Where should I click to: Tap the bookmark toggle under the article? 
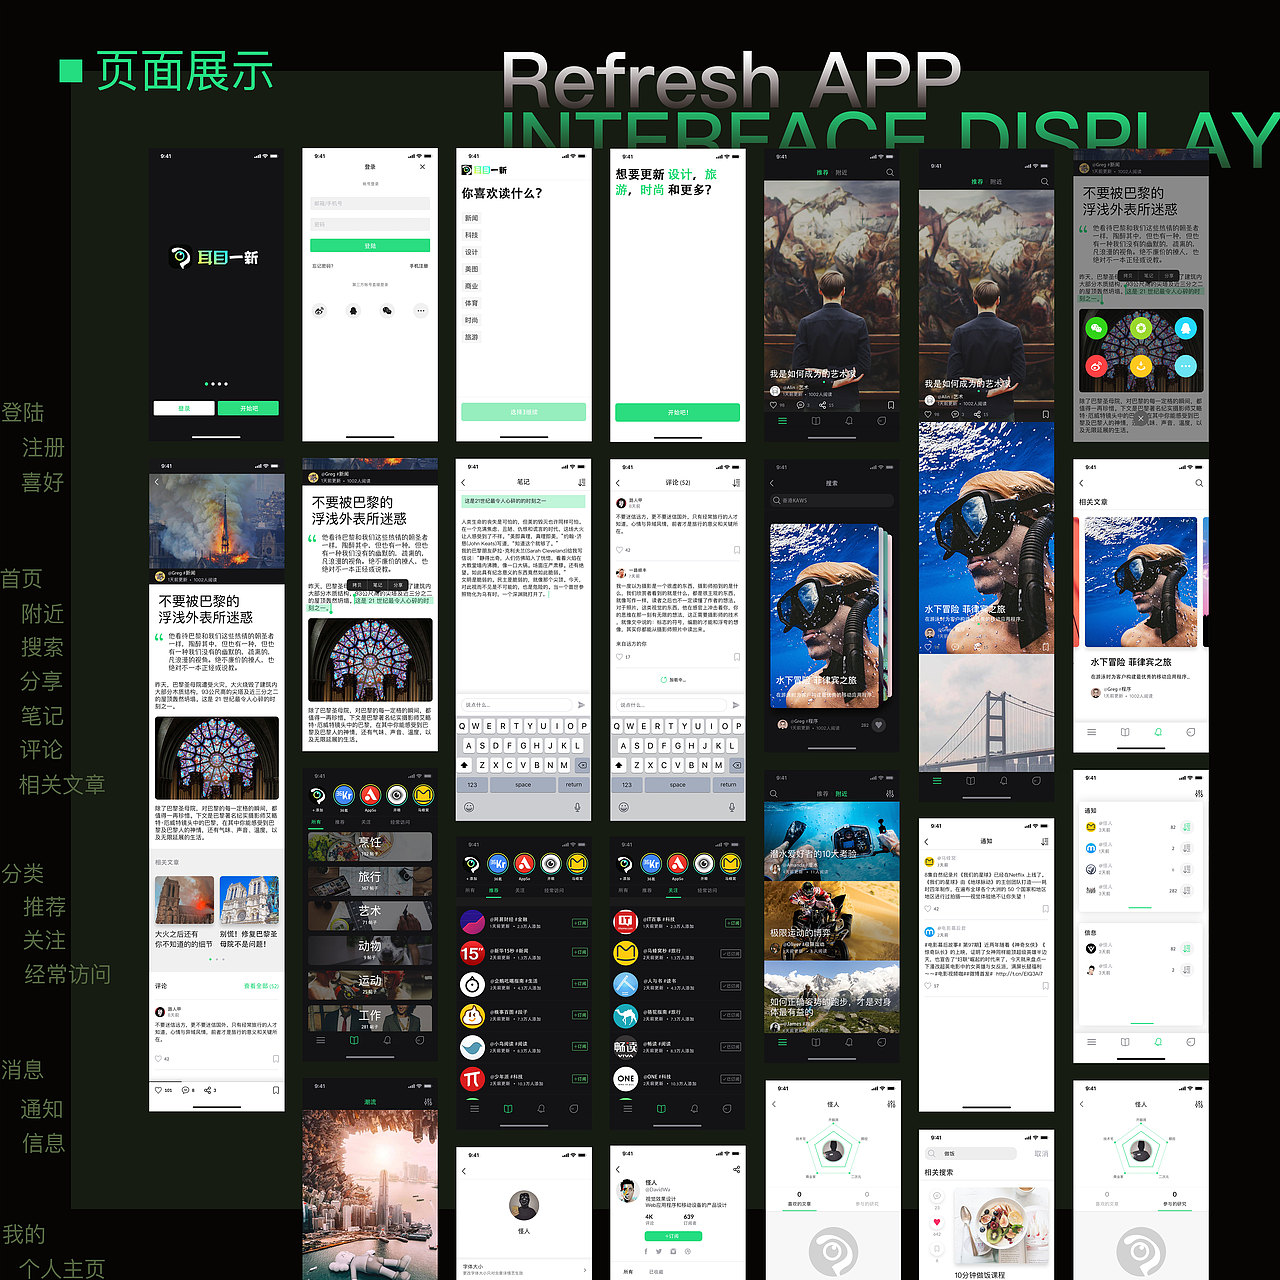click(x=276, y=1091)
